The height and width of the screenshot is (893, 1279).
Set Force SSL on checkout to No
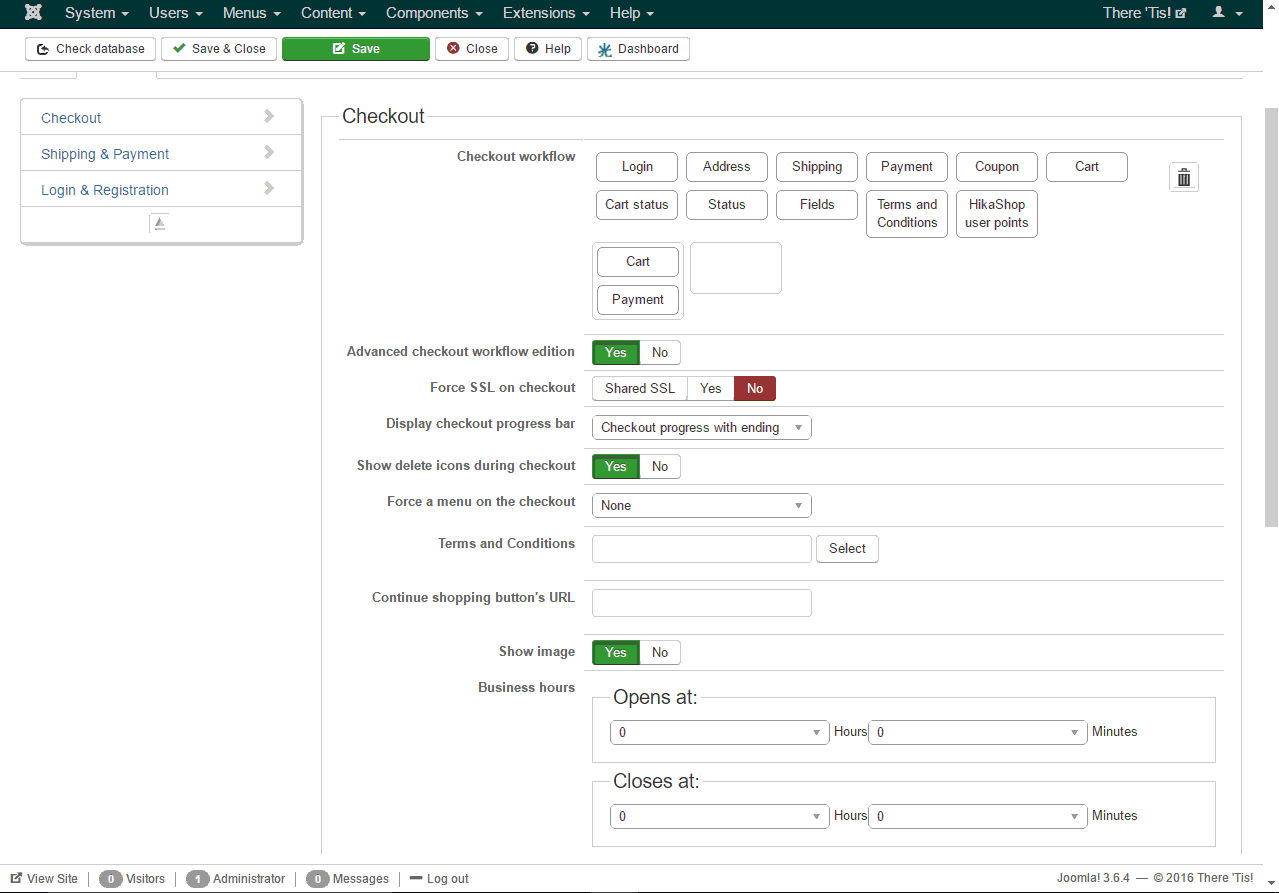(755, 388)
